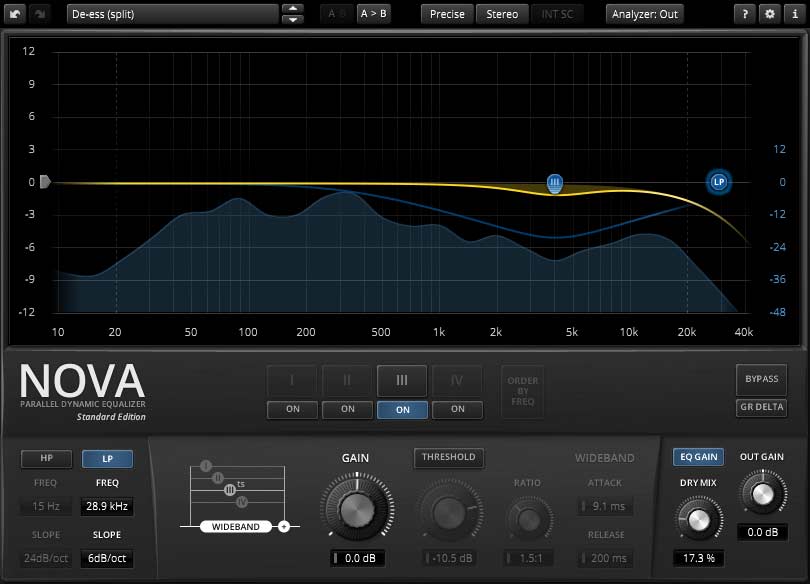Open the help question mark icon
This screenshot has width=810, height=584.
(745, 14)
